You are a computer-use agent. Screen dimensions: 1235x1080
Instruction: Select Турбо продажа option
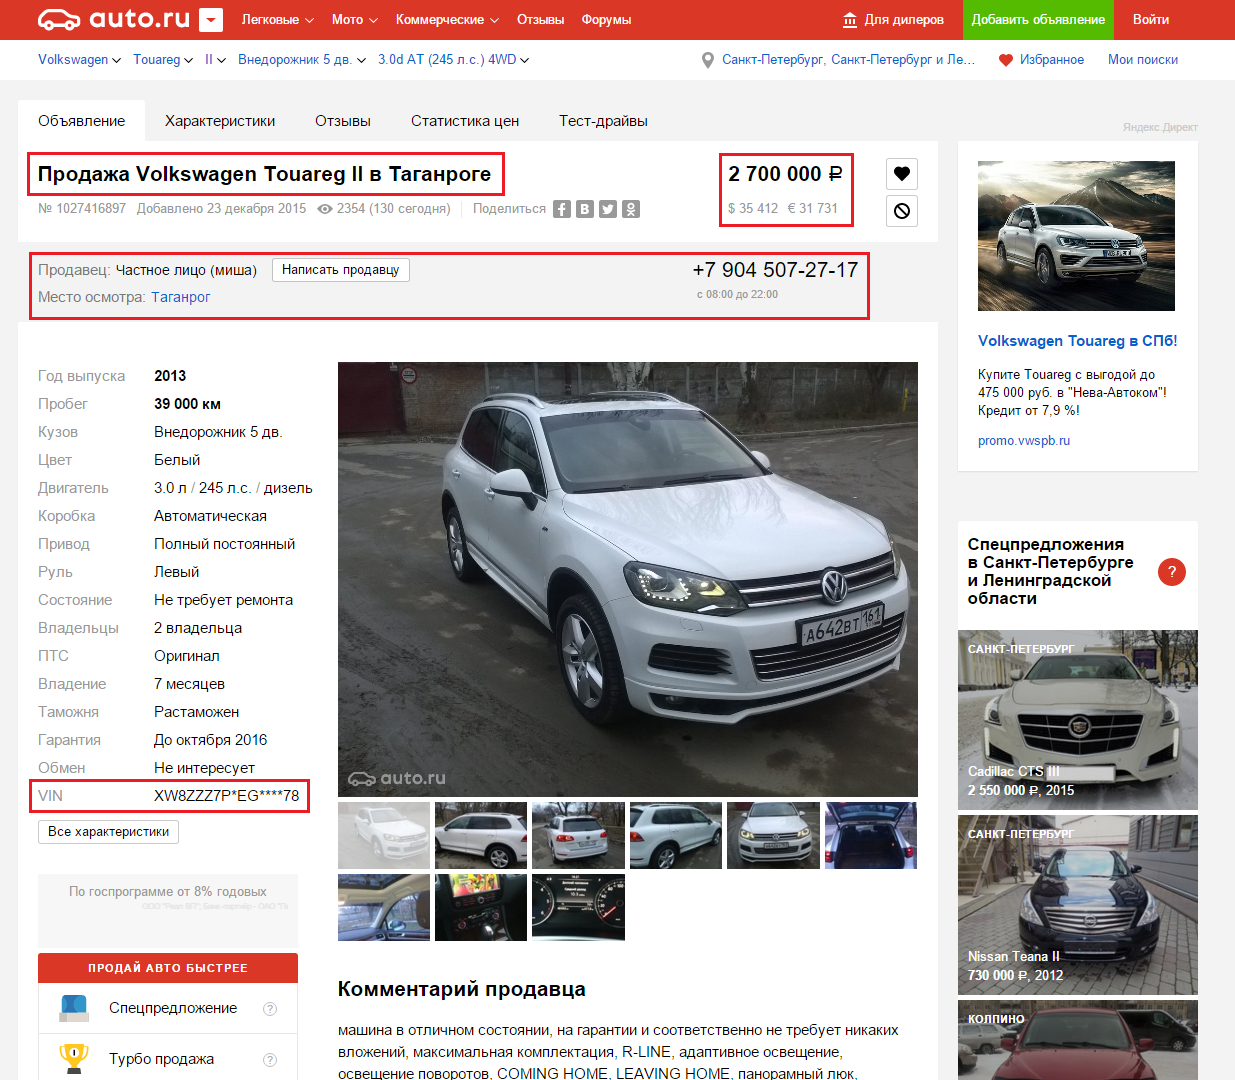168,1059
